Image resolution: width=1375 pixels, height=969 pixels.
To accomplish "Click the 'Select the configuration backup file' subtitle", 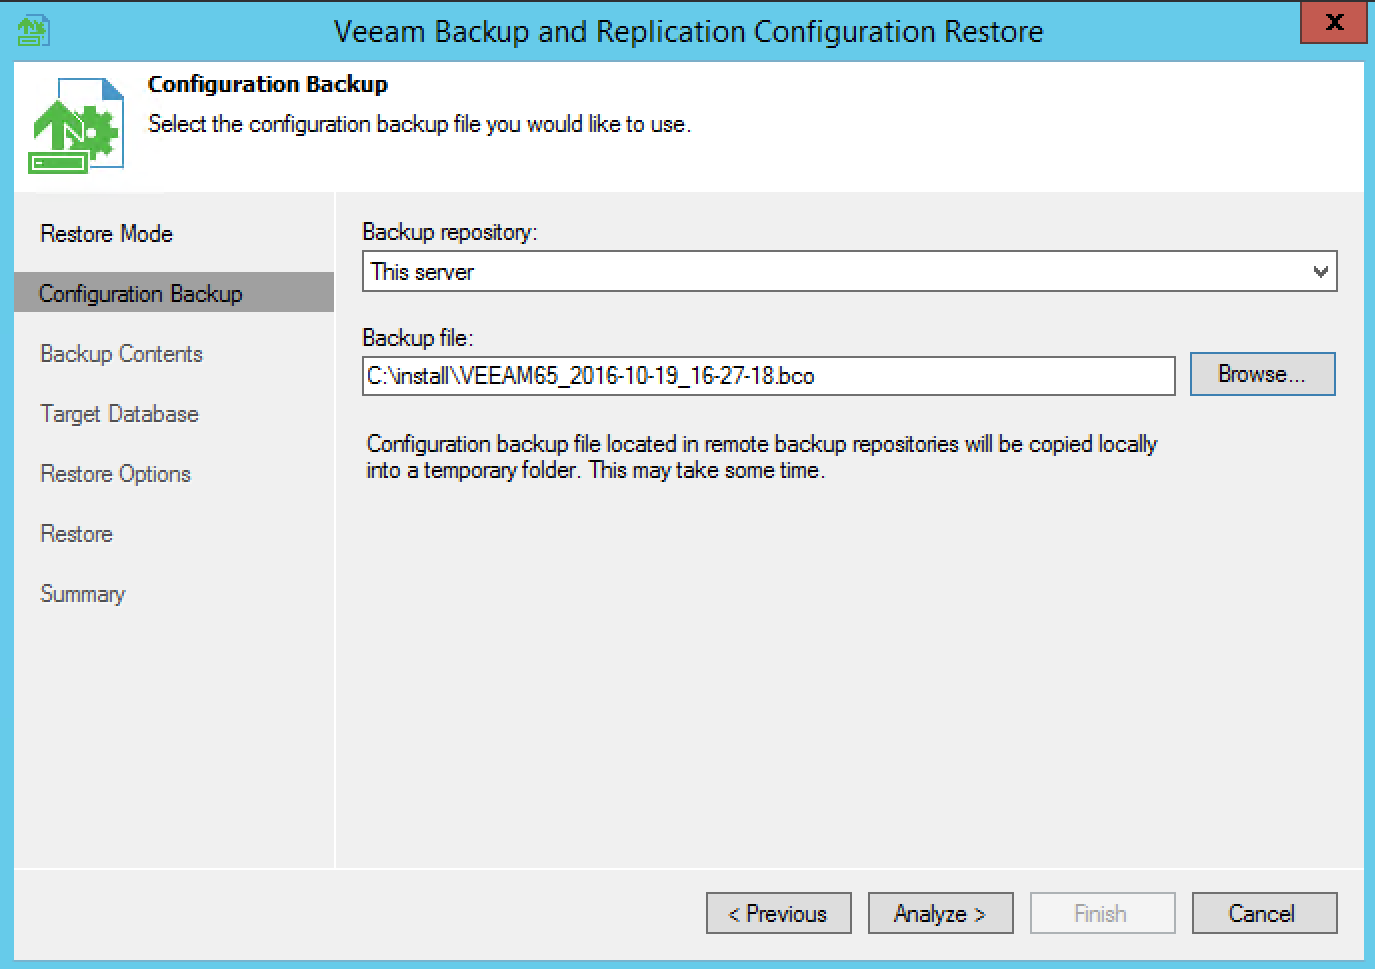I will pyautogui.click(x=419, y=124).
